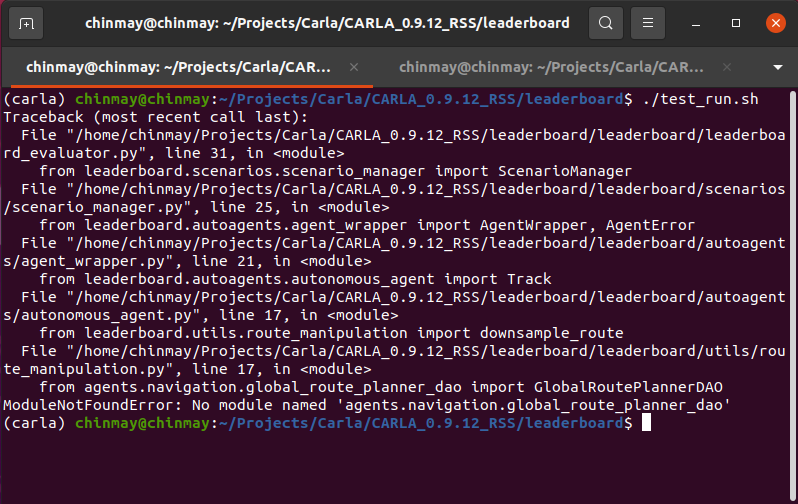Expand the tab list dropdown arrow
This screenshot has width=798, height=504.
click(x=778, y=67)
